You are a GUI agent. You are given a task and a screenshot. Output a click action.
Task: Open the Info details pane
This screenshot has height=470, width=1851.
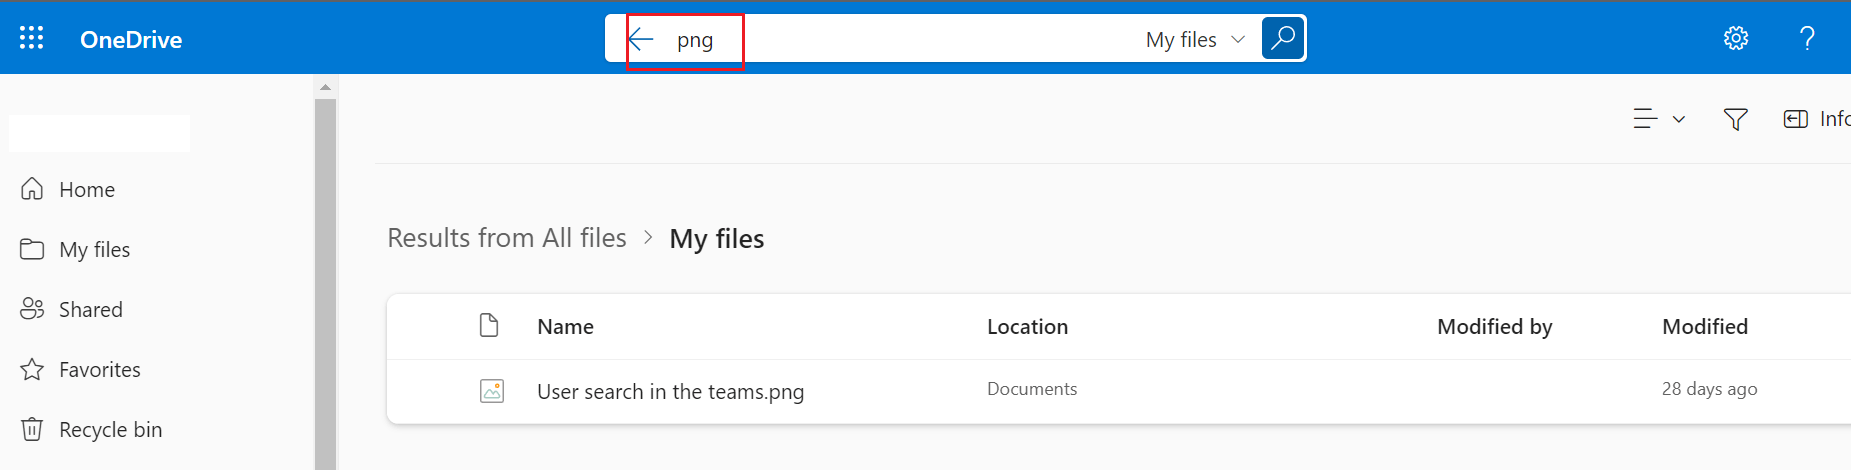click(x=1817, y=119)
